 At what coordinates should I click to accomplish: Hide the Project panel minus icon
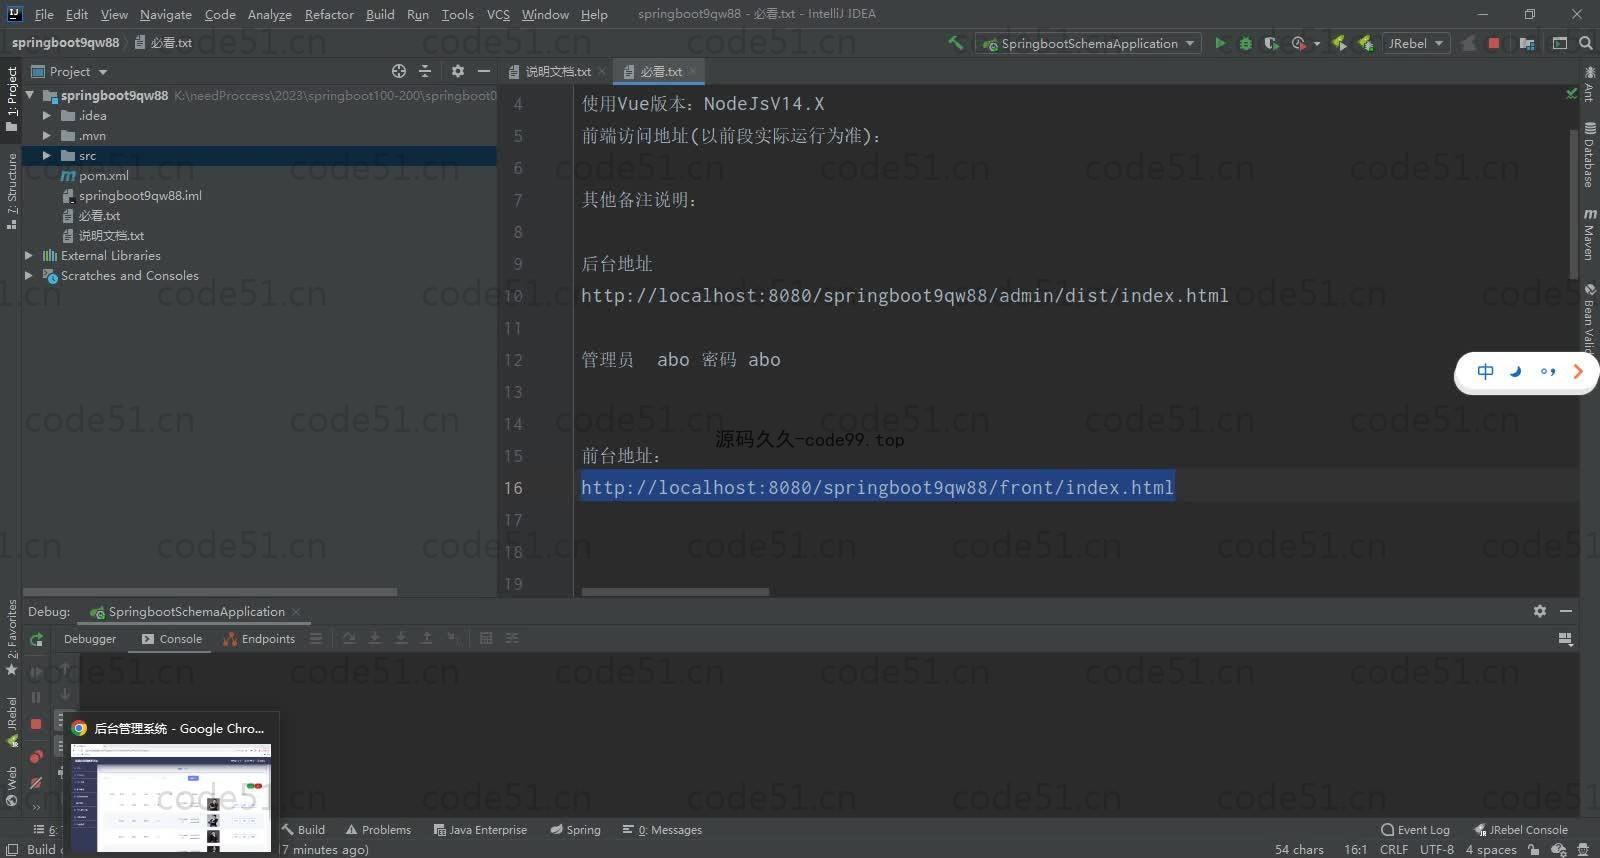coord(484,71)
